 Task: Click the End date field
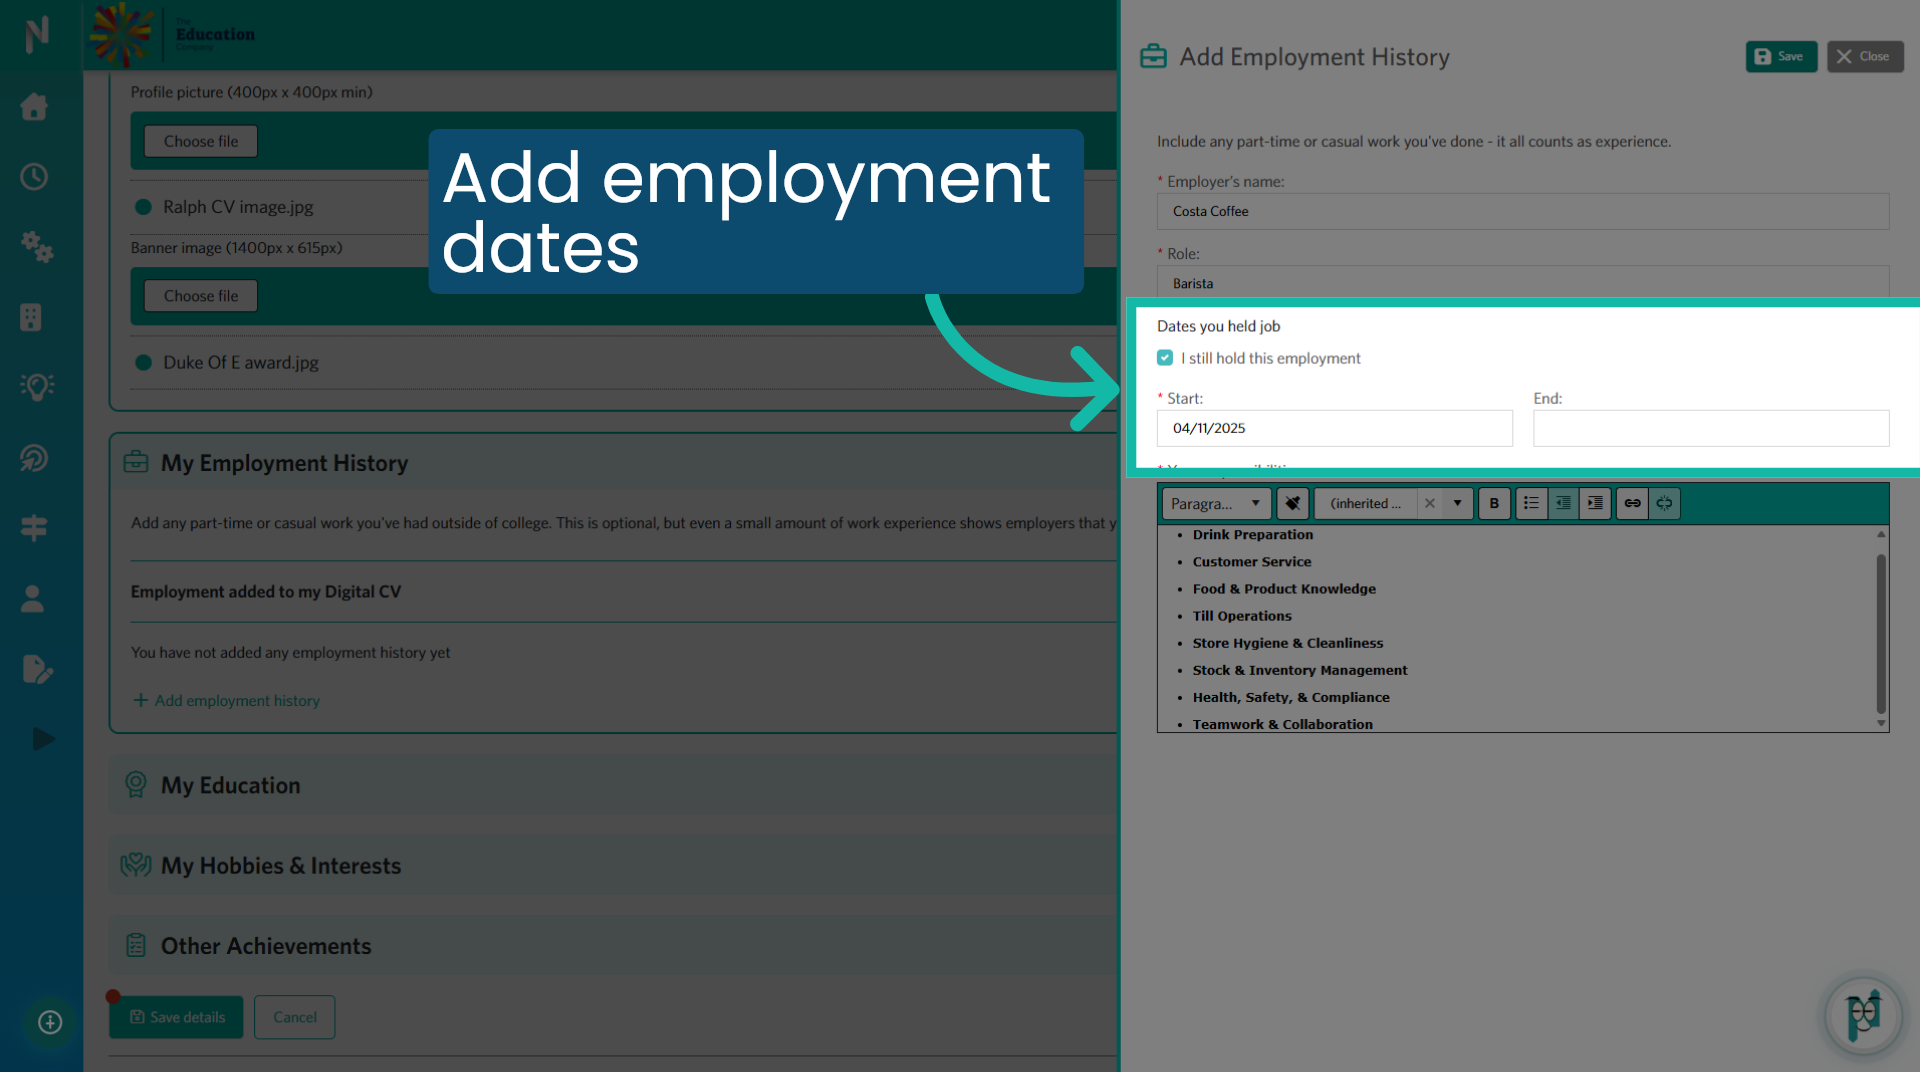coord(1711,428)
